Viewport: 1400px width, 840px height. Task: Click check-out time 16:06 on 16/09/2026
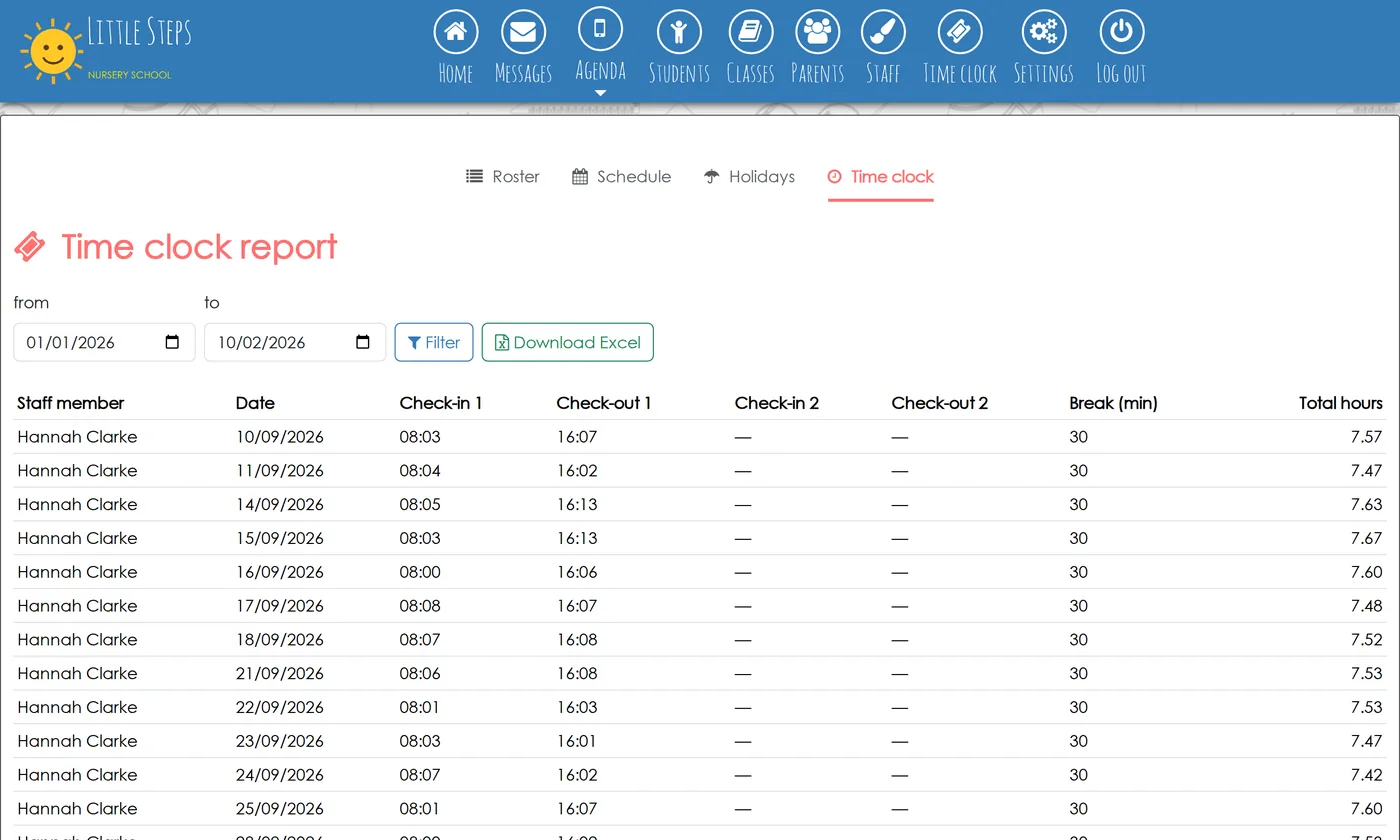pyautogui.click(x=577, y=572)
